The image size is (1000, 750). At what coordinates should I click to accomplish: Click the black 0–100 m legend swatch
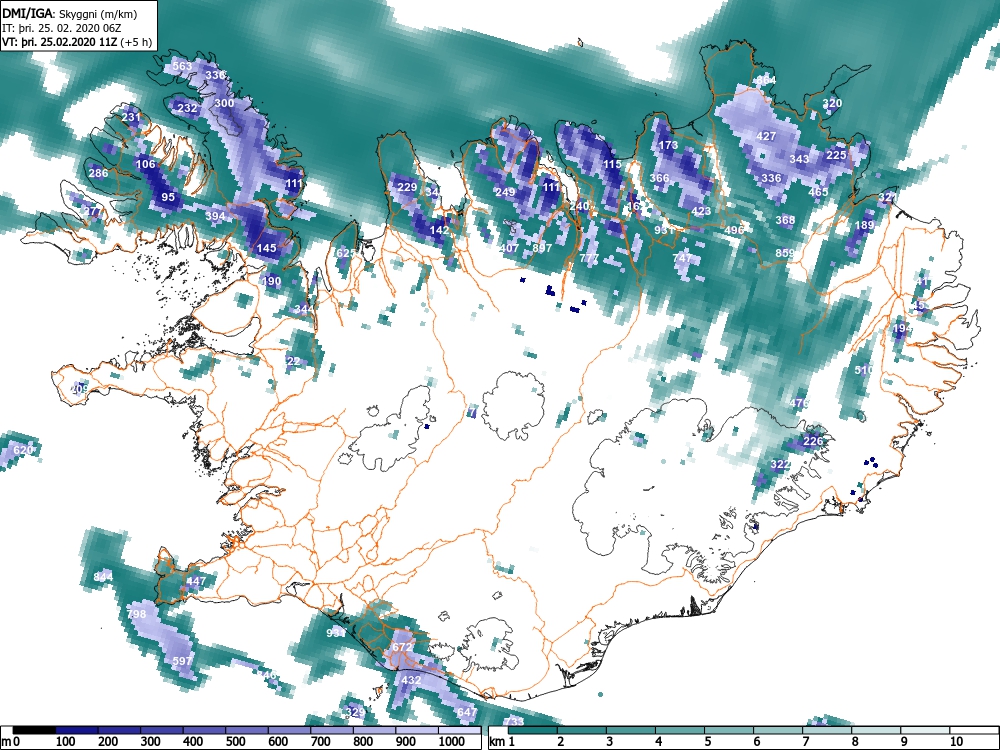point(34,730)
